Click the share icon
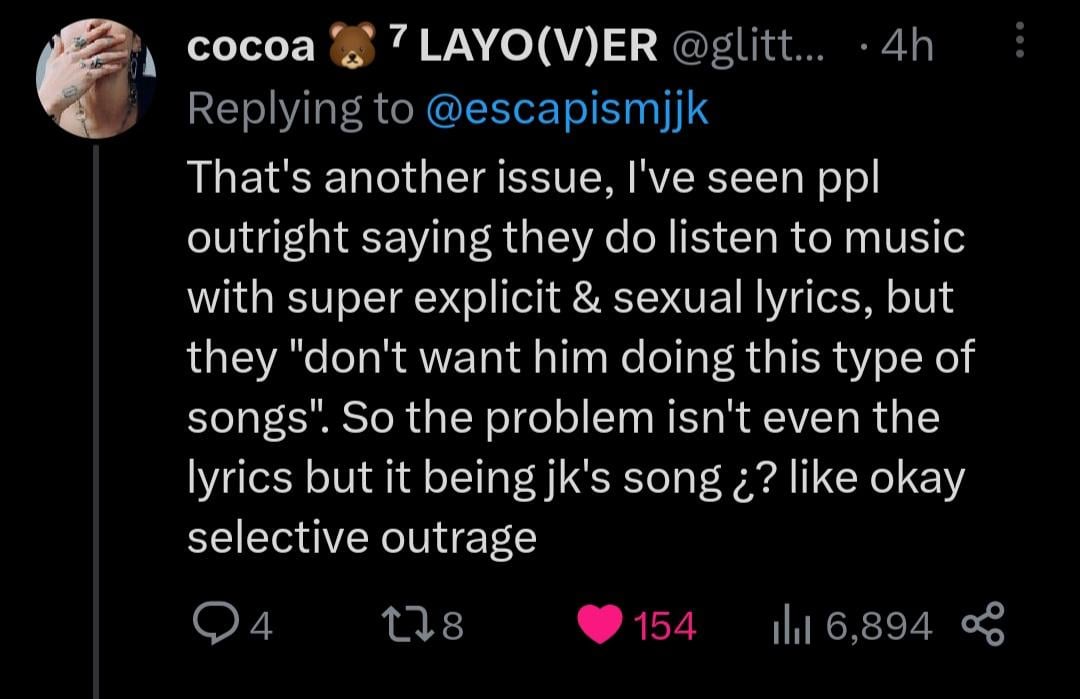Screen dimensions: 1080x699 coord(983,625)
